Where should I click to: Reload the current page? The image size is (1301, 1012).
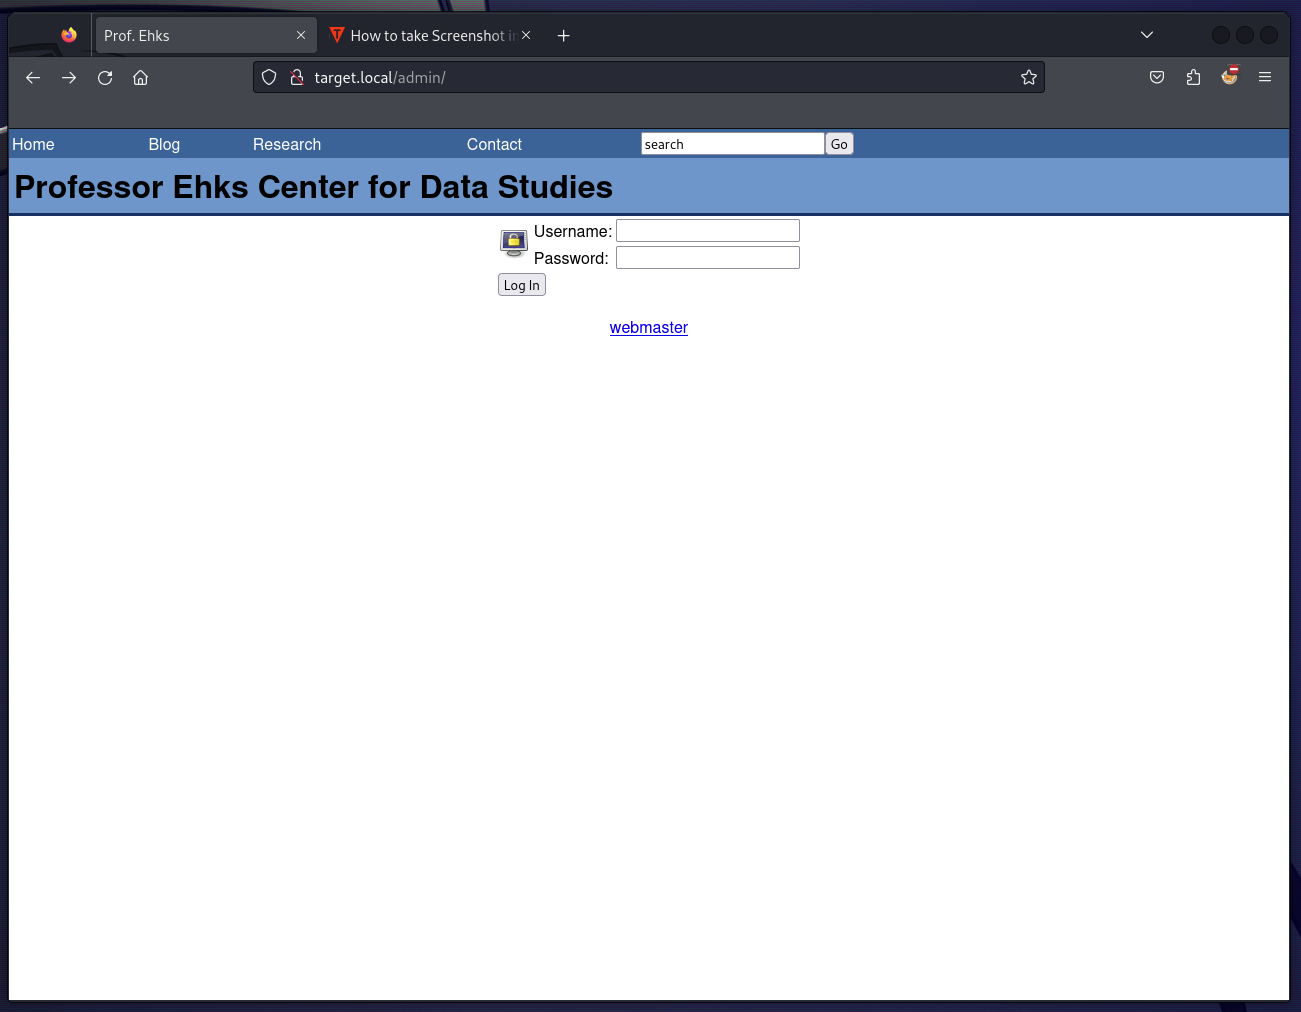tap(105, 77)
